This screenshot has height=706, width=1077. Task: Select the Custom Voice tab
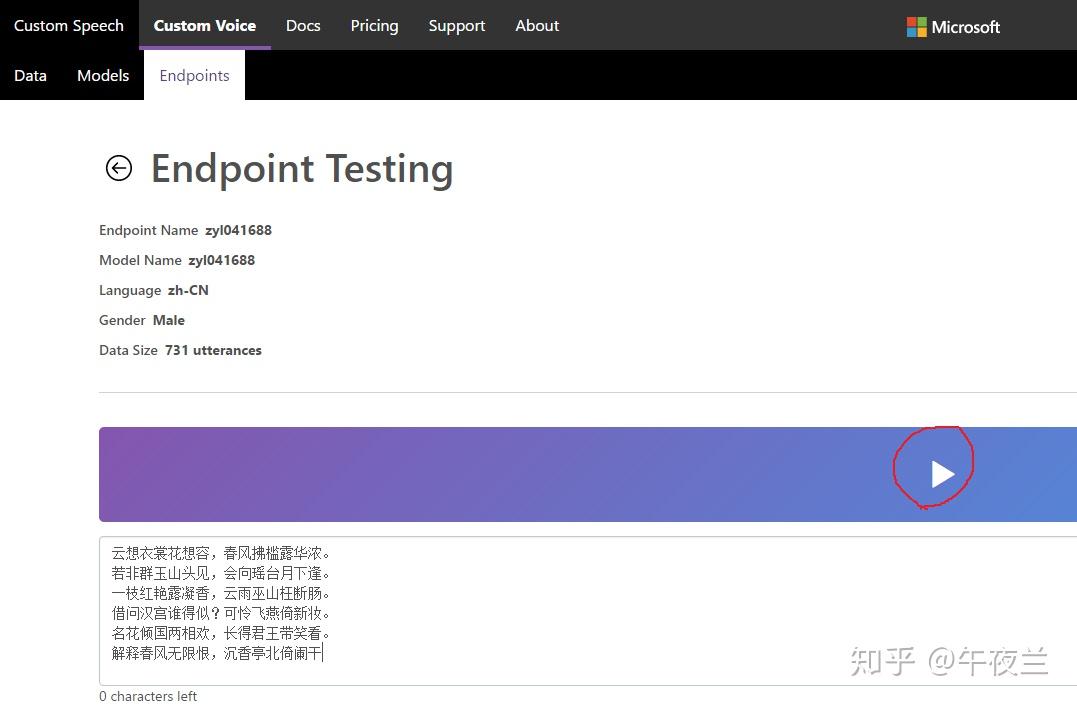(205, 25)
